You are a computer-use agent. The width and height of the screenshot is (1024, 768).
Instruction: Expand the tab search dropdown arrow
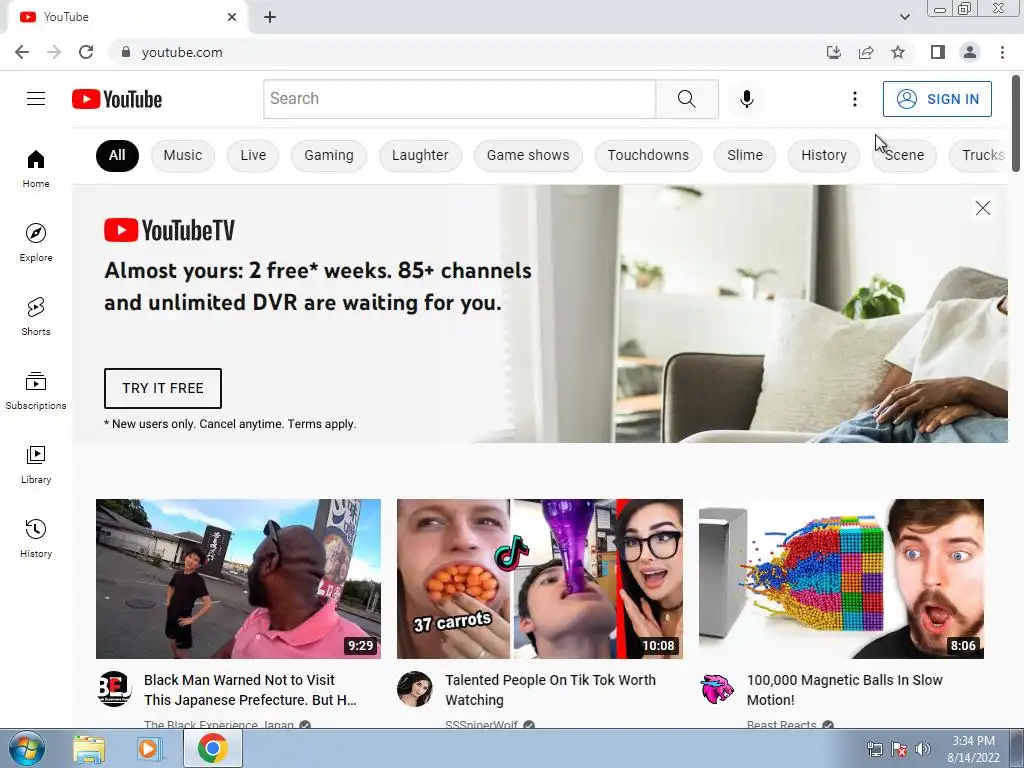904,17
